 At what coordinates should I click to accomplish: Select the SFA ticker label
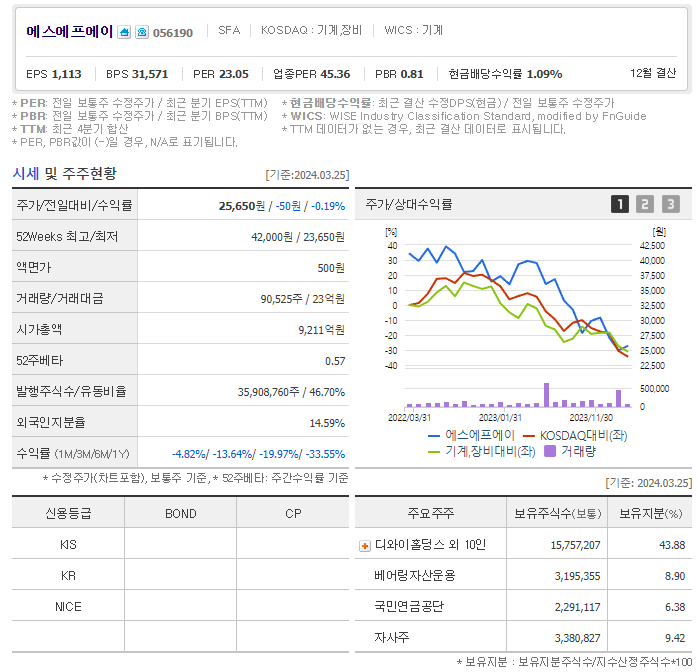[229, 30]
